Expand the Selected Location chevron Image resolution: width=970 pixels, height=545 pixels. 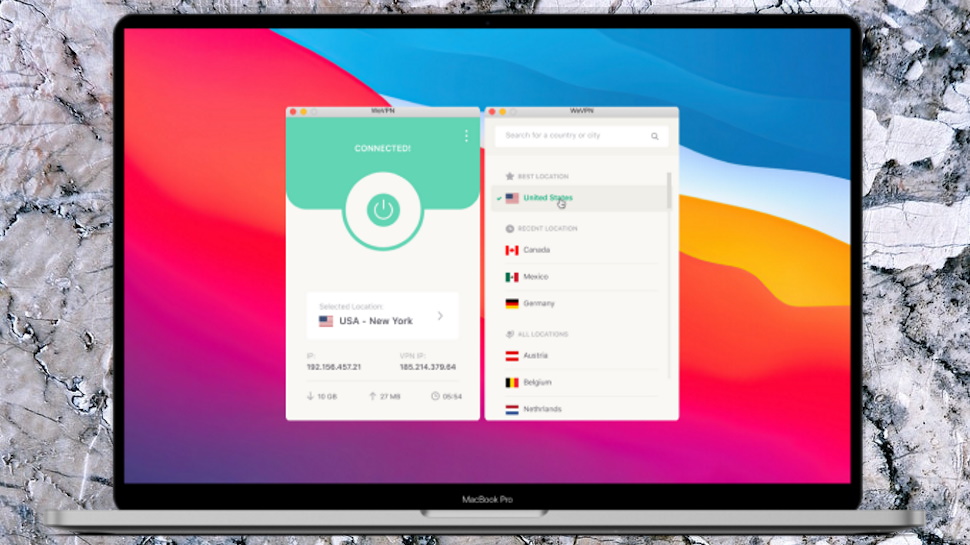click(440, 316)
